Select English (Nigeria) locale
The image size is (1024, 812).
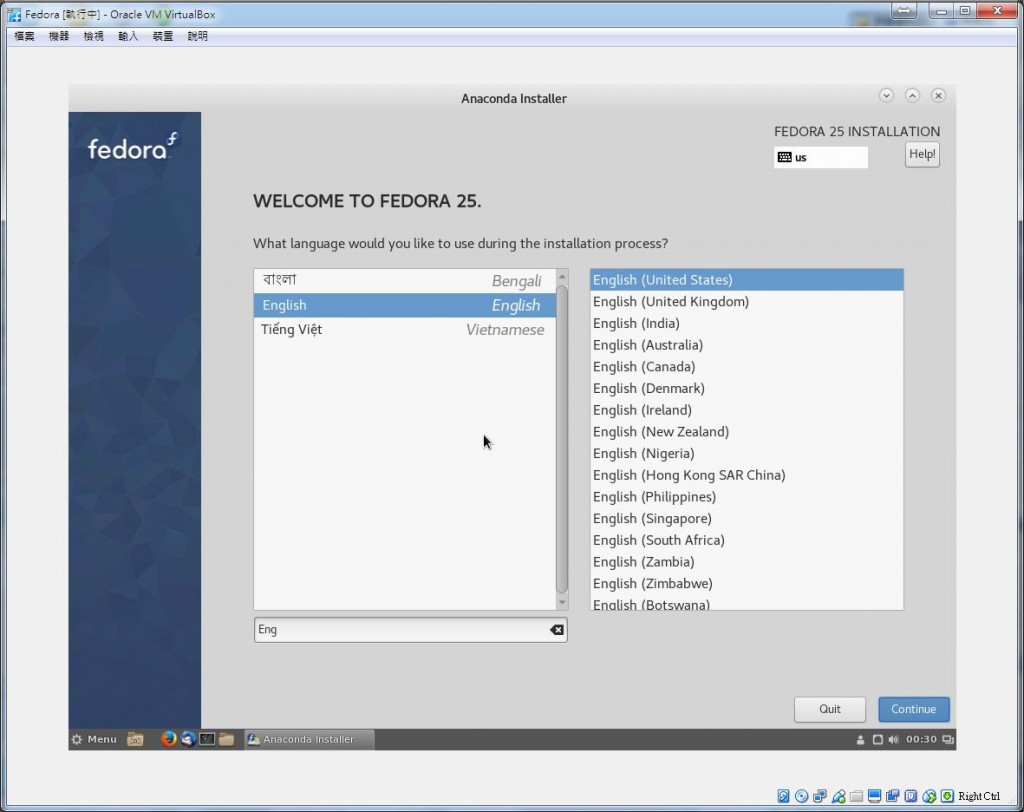point(746,453)
